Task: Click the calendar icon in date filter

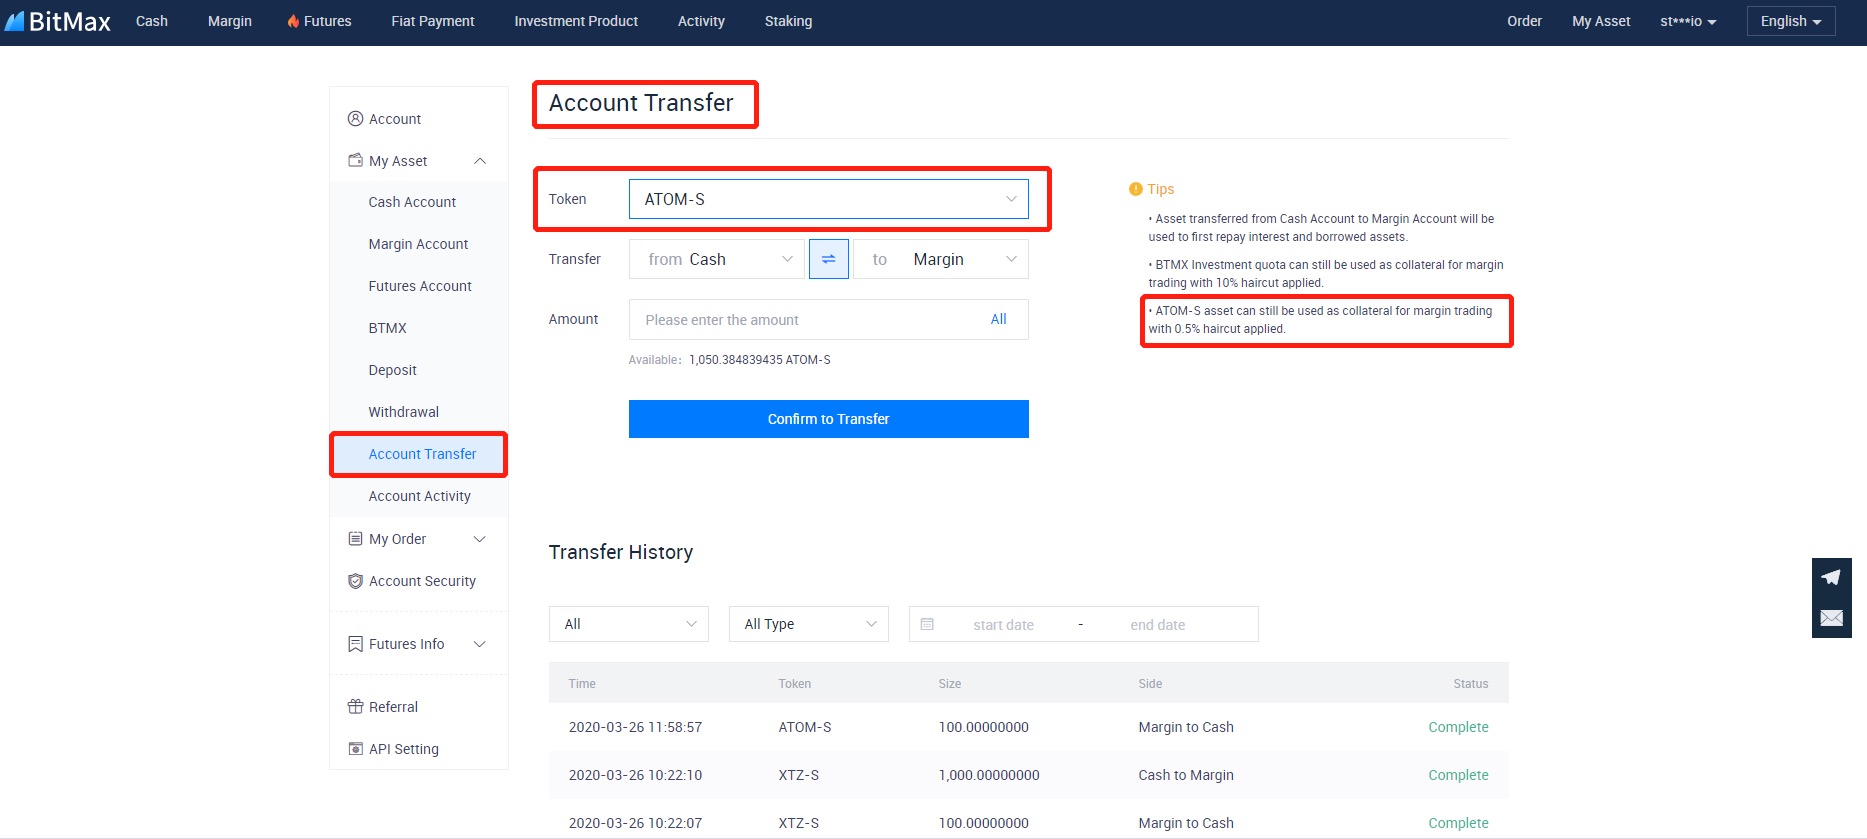Action: click(x=927, y=624)
